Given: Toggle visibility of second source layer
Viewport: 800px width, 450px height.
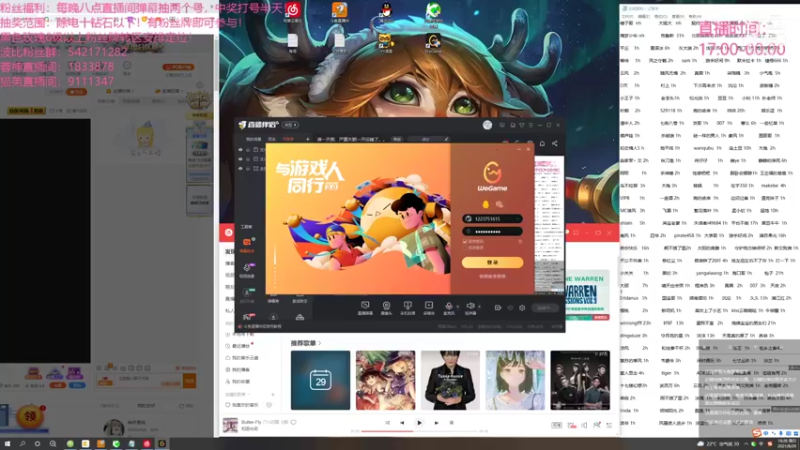Looking at the screenshot, I should point(240,159).
